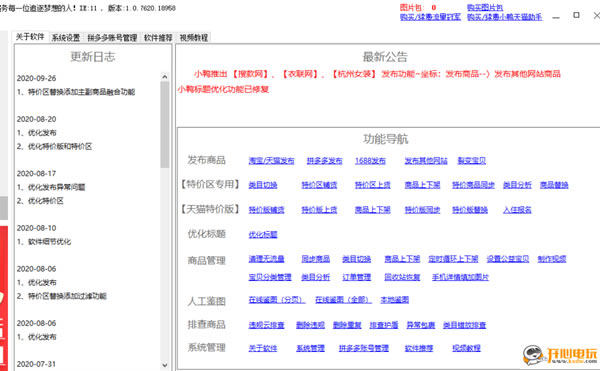Click the changelog scrollbar thumb
Viewport: 600px width, 371px height.
coord(165,124)
